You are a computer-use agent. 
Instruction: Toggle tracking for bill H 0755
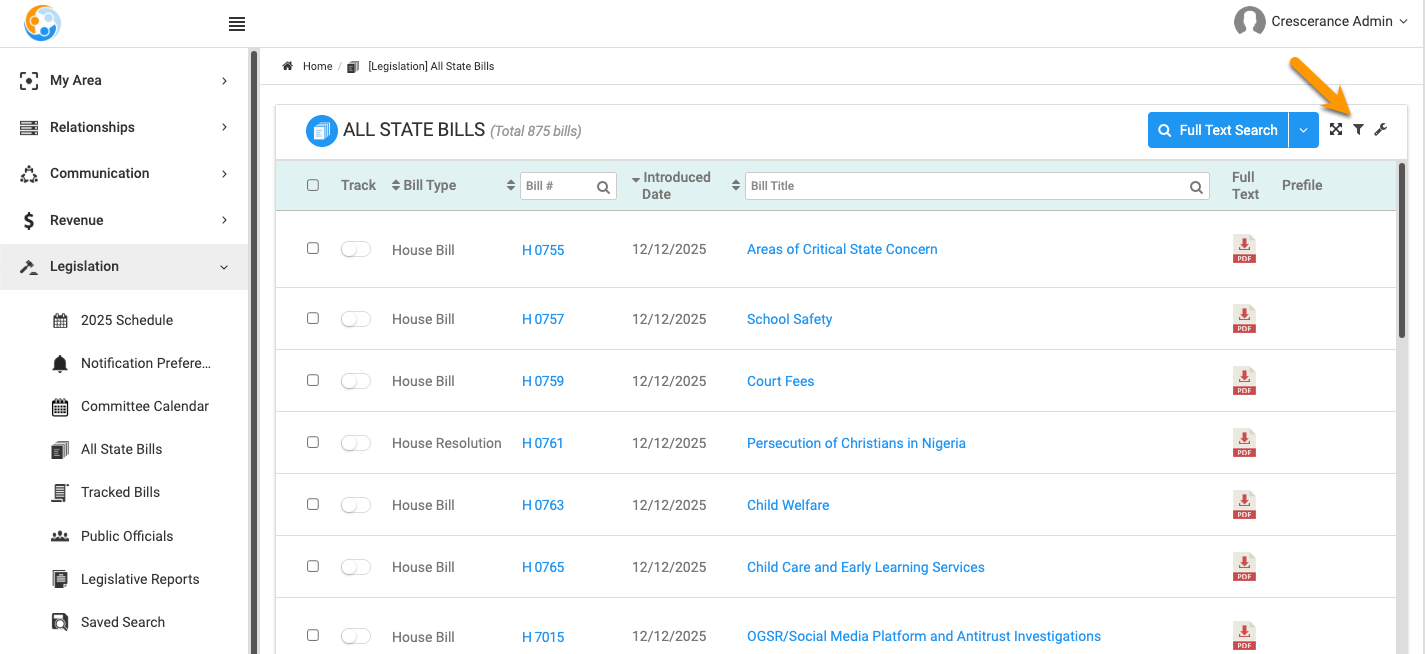356,249
